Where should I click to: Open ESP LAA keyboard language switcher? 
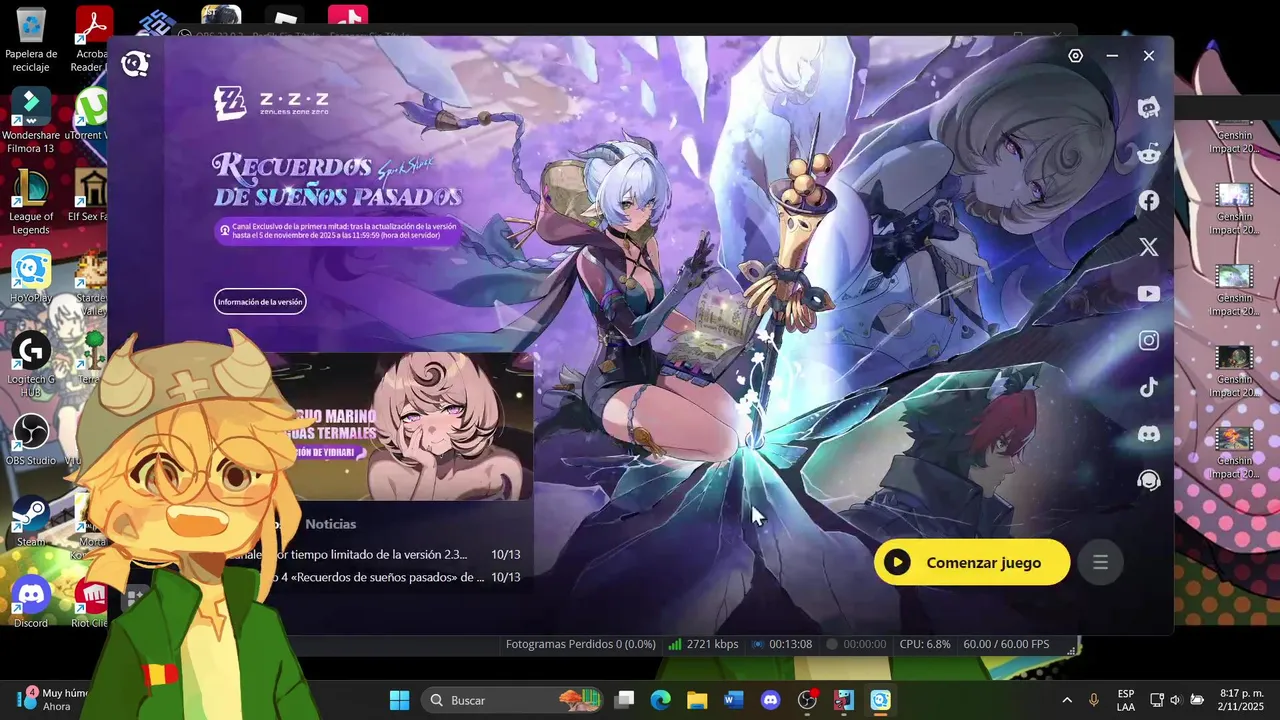(1126, 700)
